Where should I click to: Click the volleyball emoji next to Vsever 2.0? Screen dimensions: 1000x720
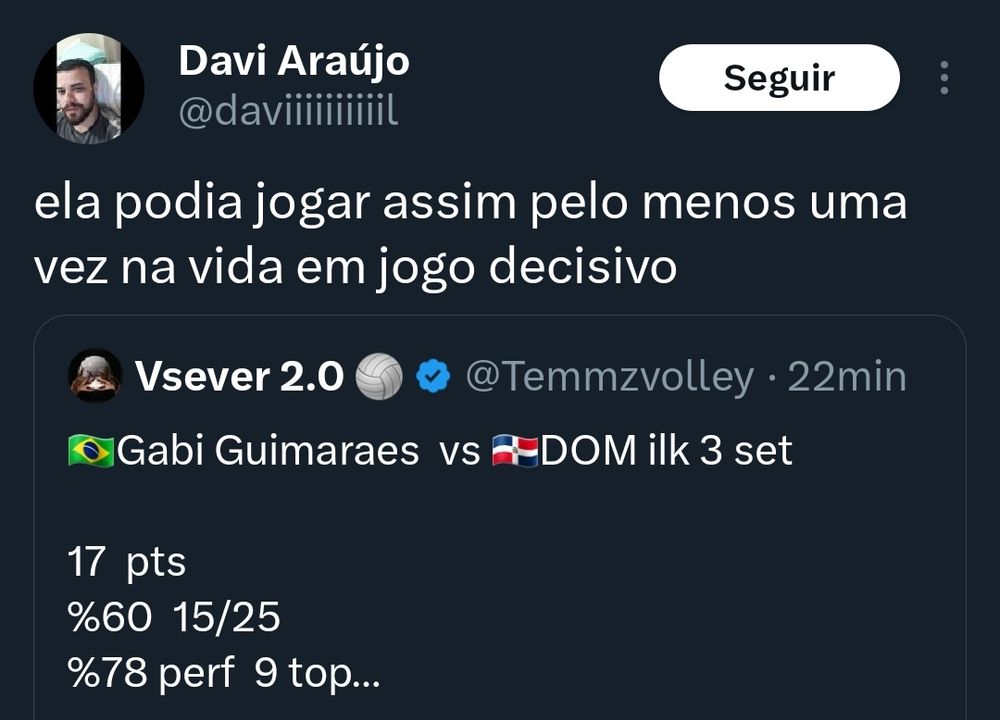coord(379,377)
